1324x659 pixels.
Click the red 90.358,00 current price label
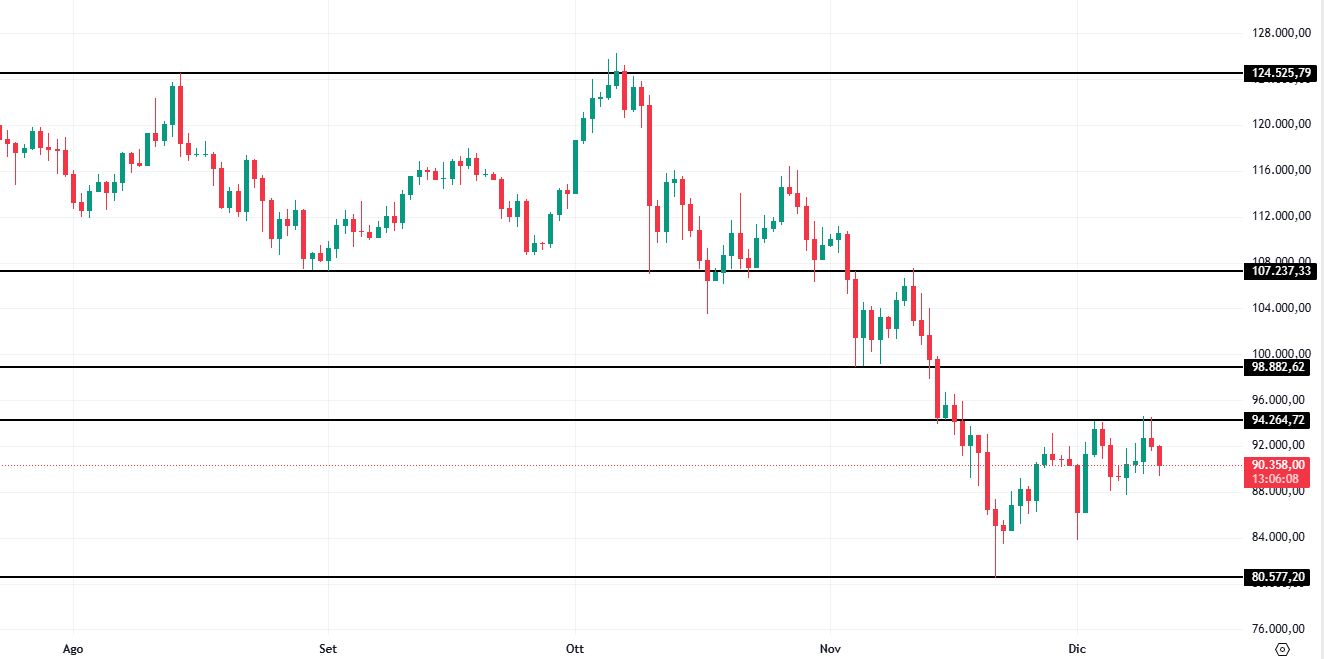click(1277, 465)
